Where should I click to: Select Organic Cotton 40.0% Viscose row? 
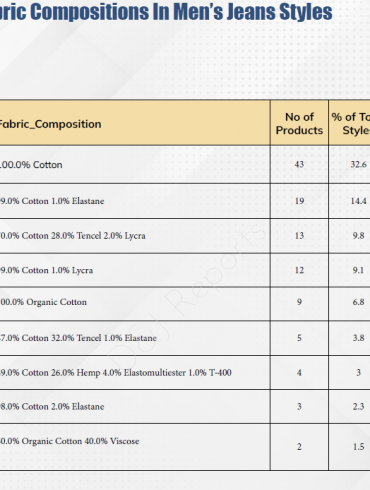coord(69,441)
